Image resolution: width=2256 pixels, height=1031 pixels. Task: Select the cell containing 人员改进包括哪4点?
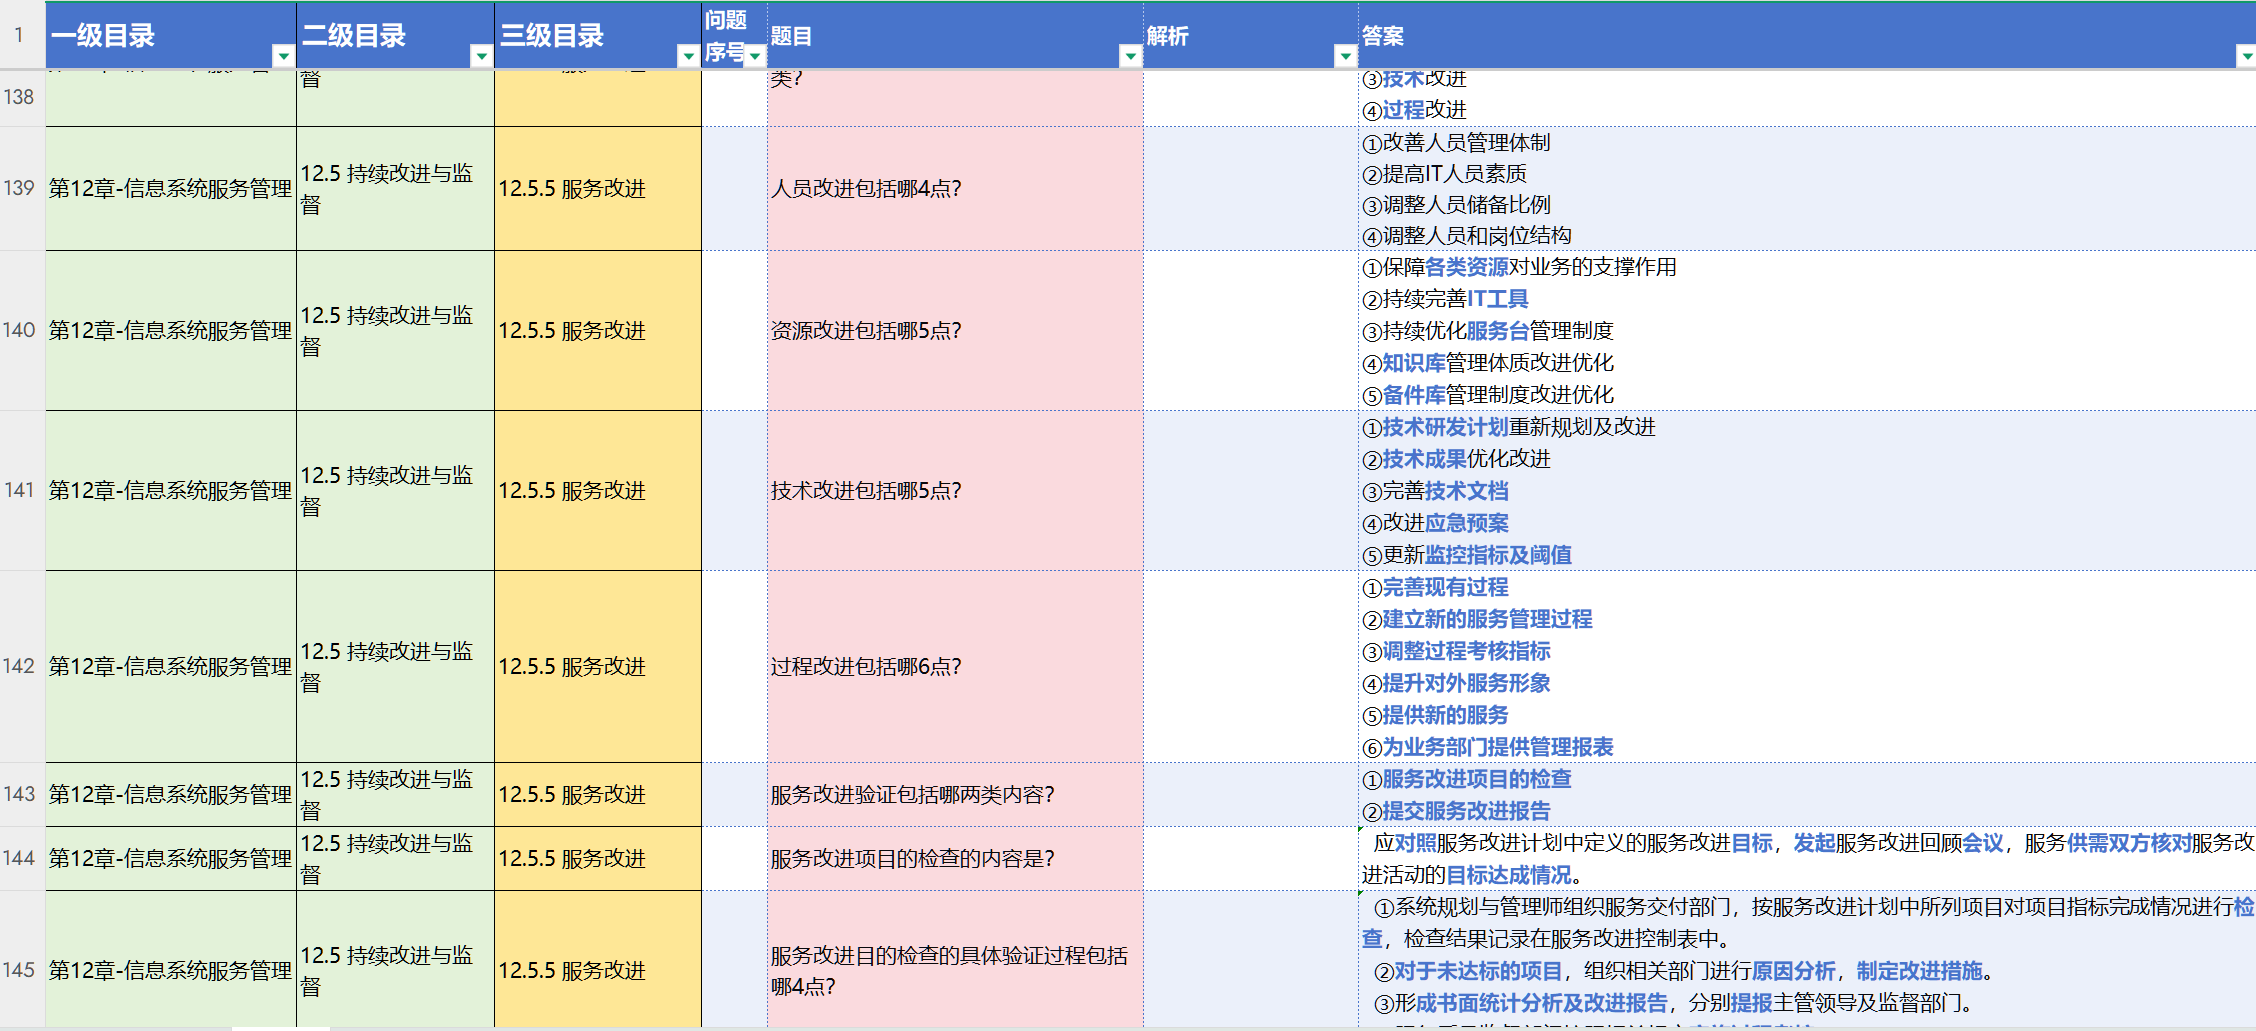click(952, 188)
